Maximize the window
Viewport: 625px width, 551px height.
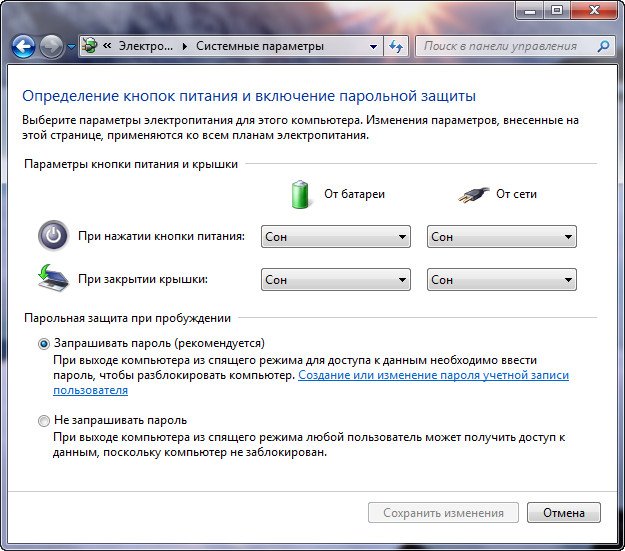(556, 10)
